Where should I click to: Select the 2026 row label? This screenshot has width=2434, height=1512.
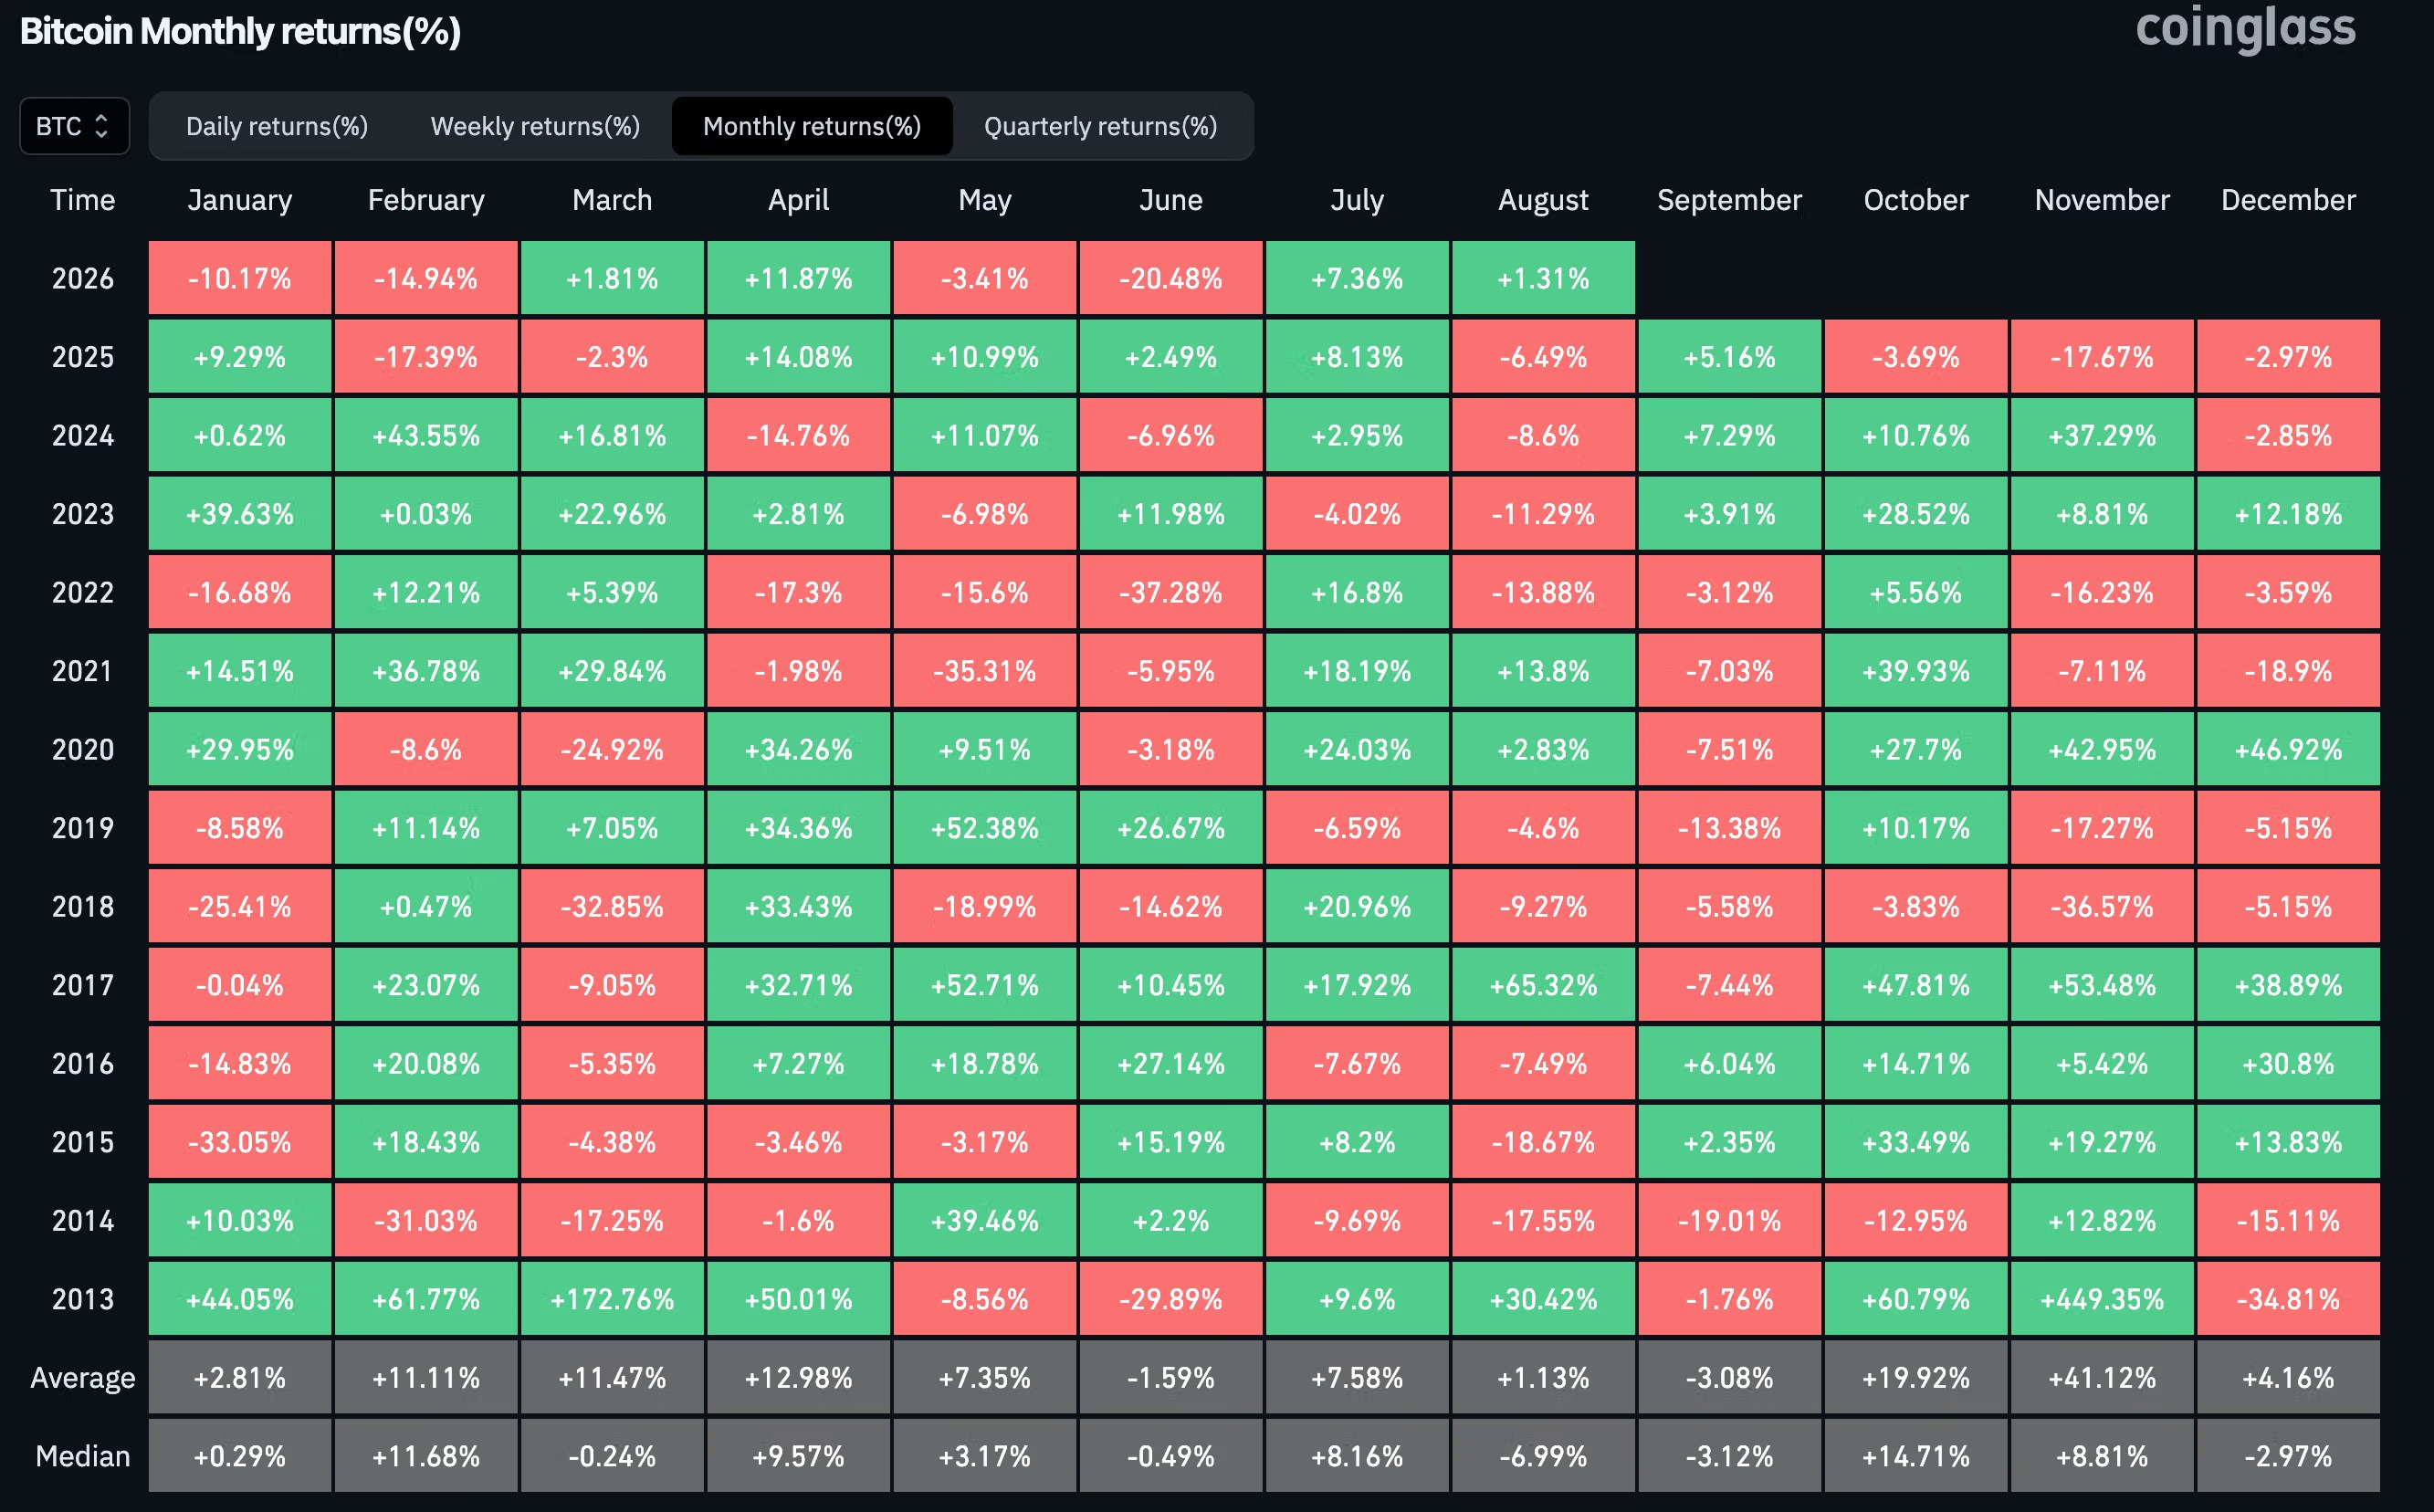[83, 278]
